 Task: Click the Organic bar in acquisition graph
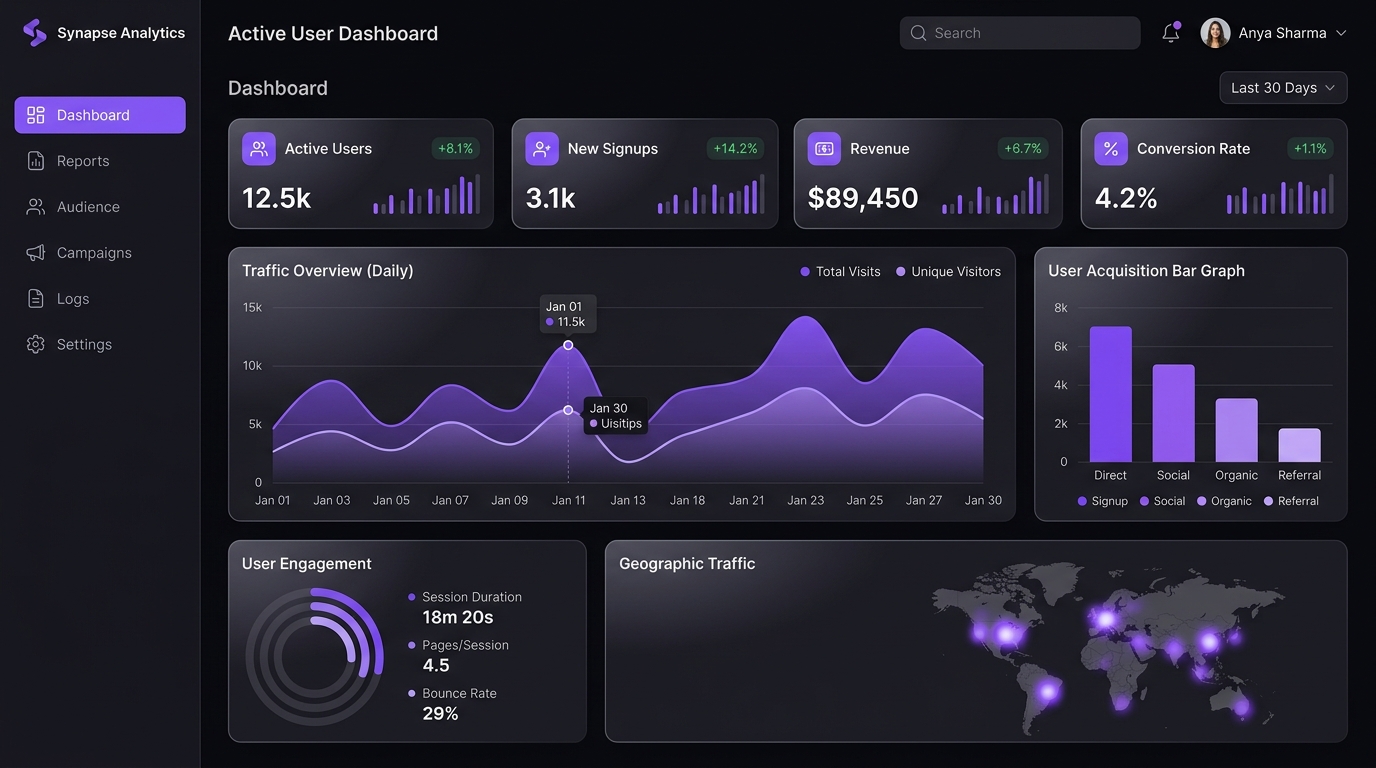tap(1236, 430)
